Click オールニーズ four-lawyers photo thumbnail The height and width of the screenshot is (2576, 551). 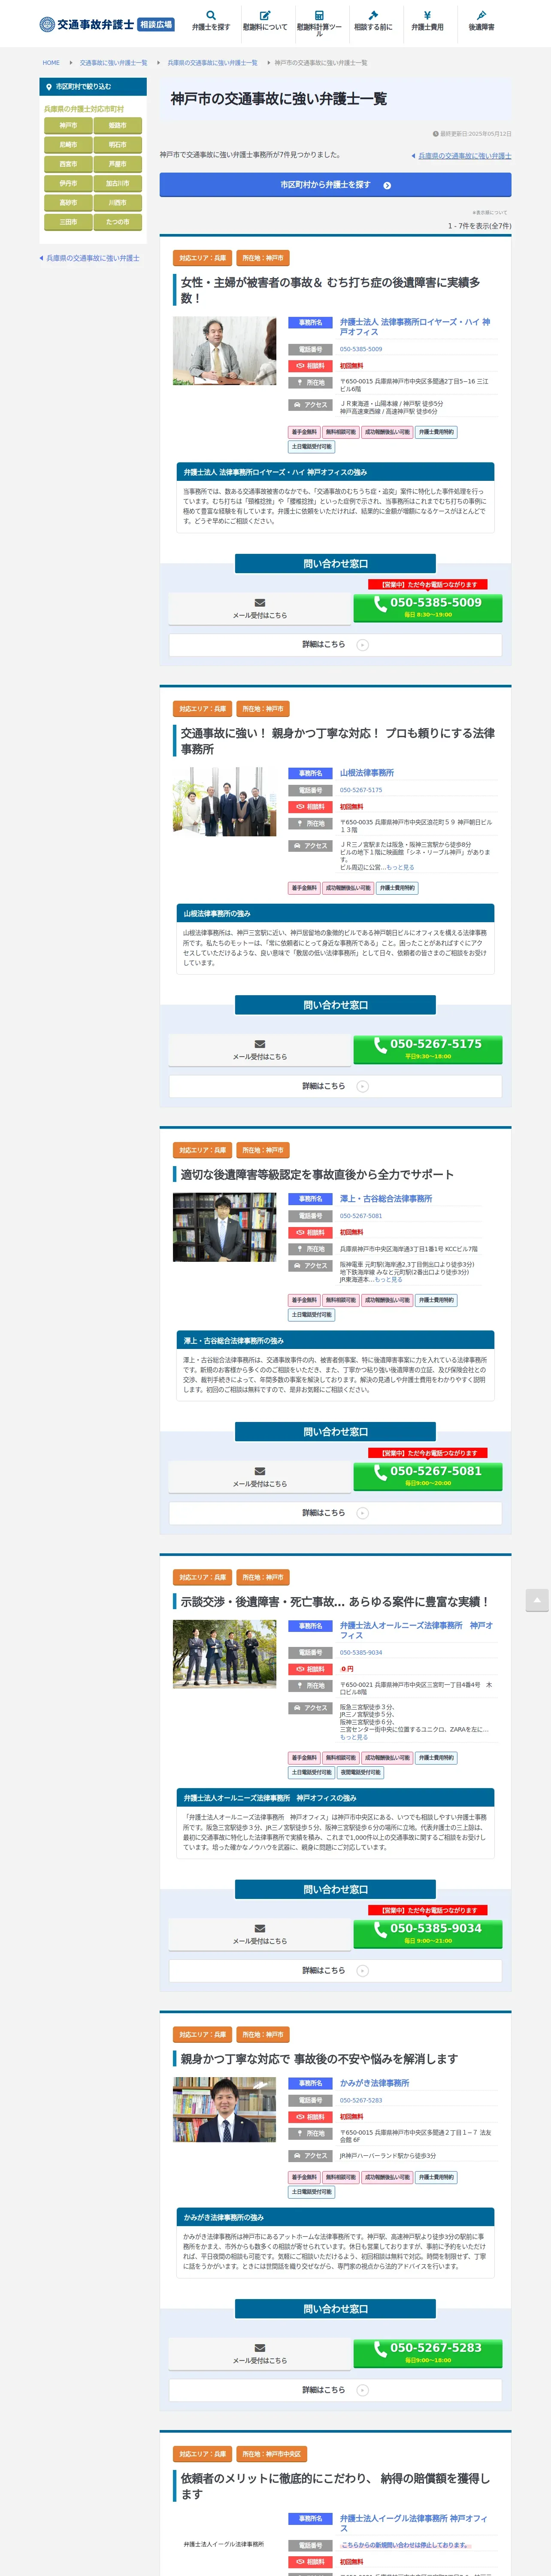(x=224, y=1654)
